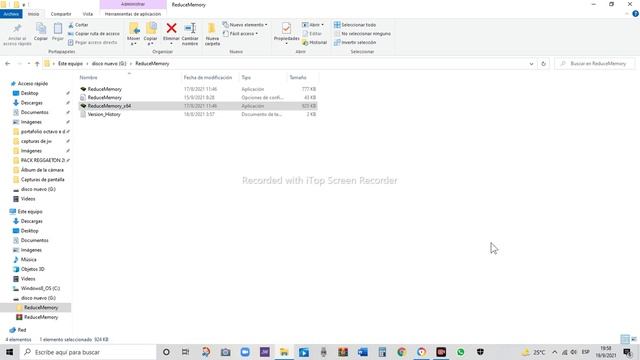Refresh the folder view
640x360 pixels.
(543, 64)
